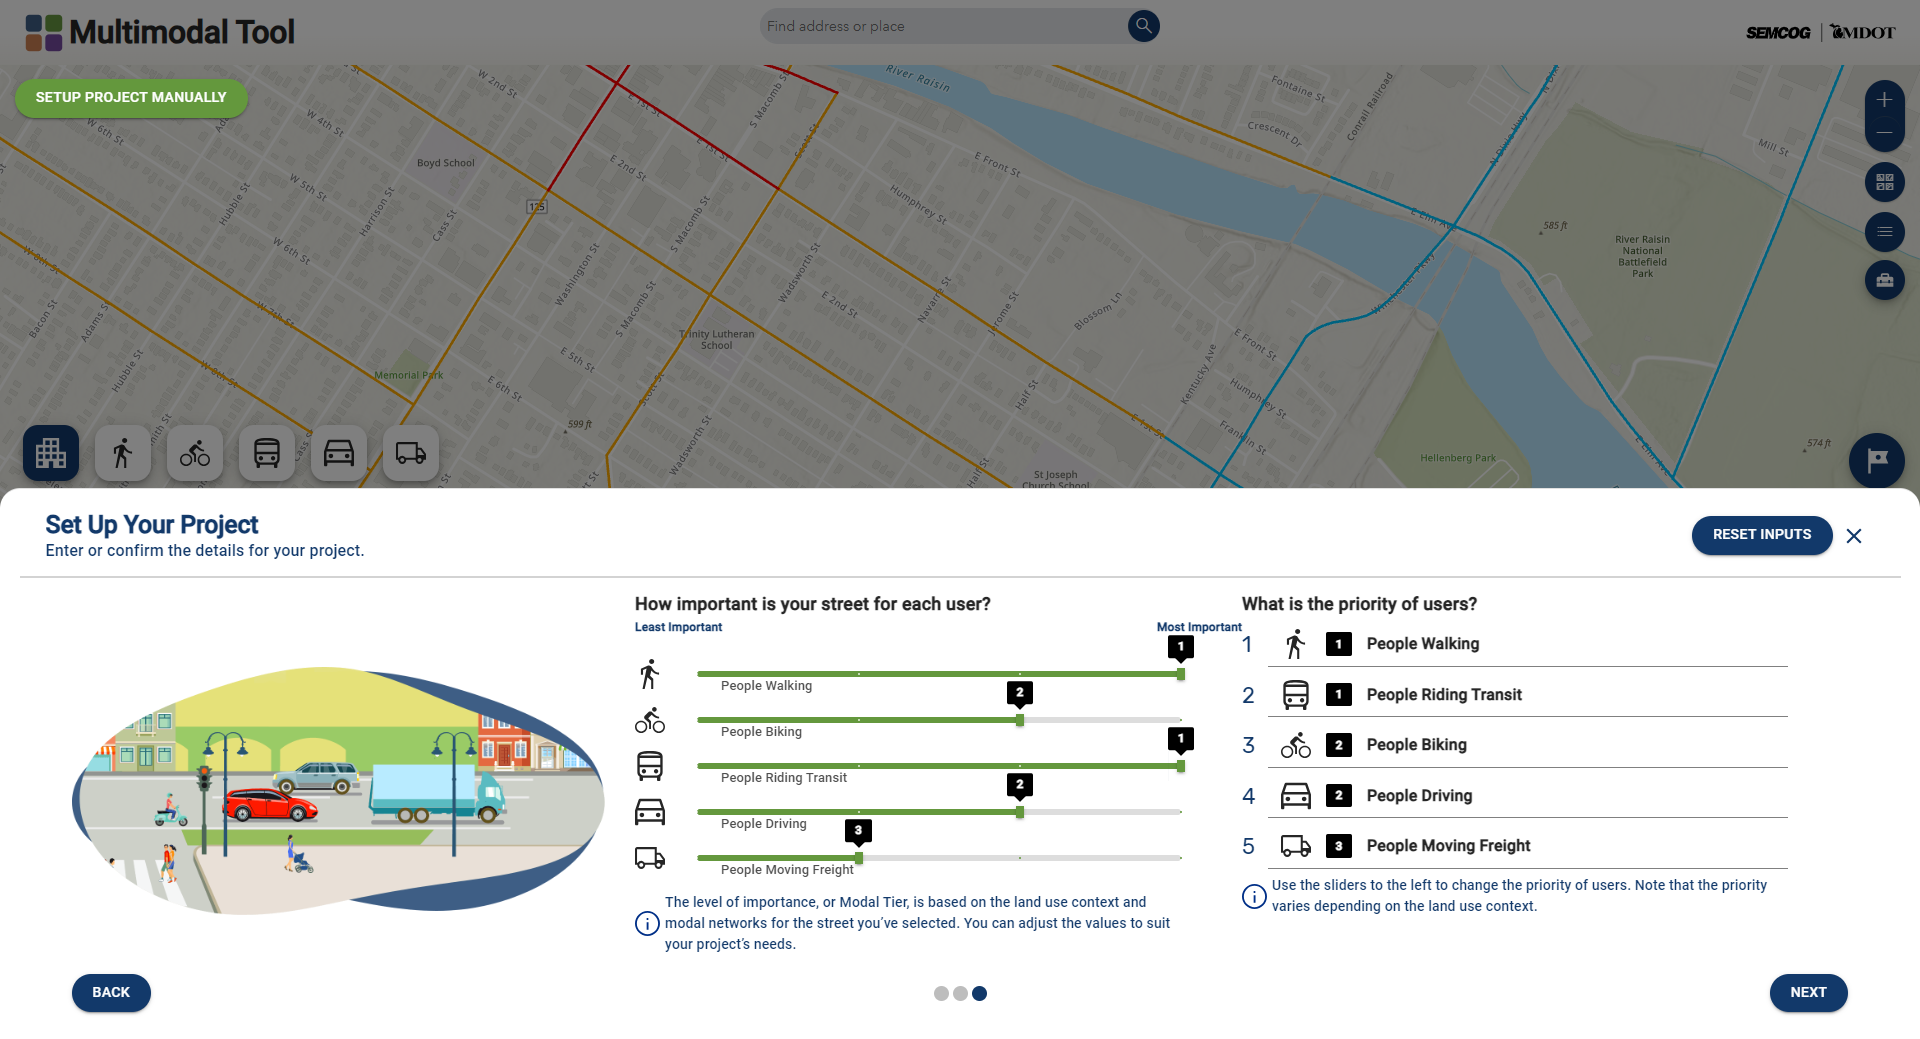Viewport: 1920px width, 1039px height.
Task: Select the walking network map icon
Action: click(x=123, y=453)
